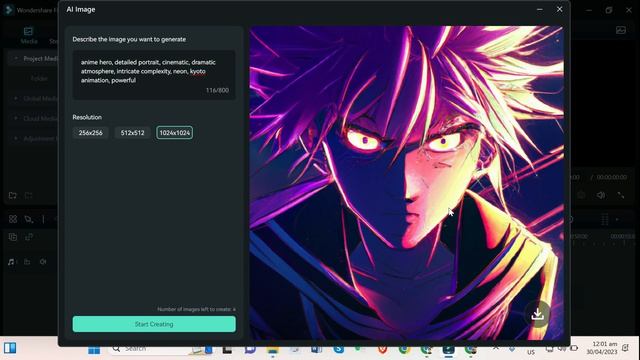Click the generated anime portrait preview

(407, 183)
